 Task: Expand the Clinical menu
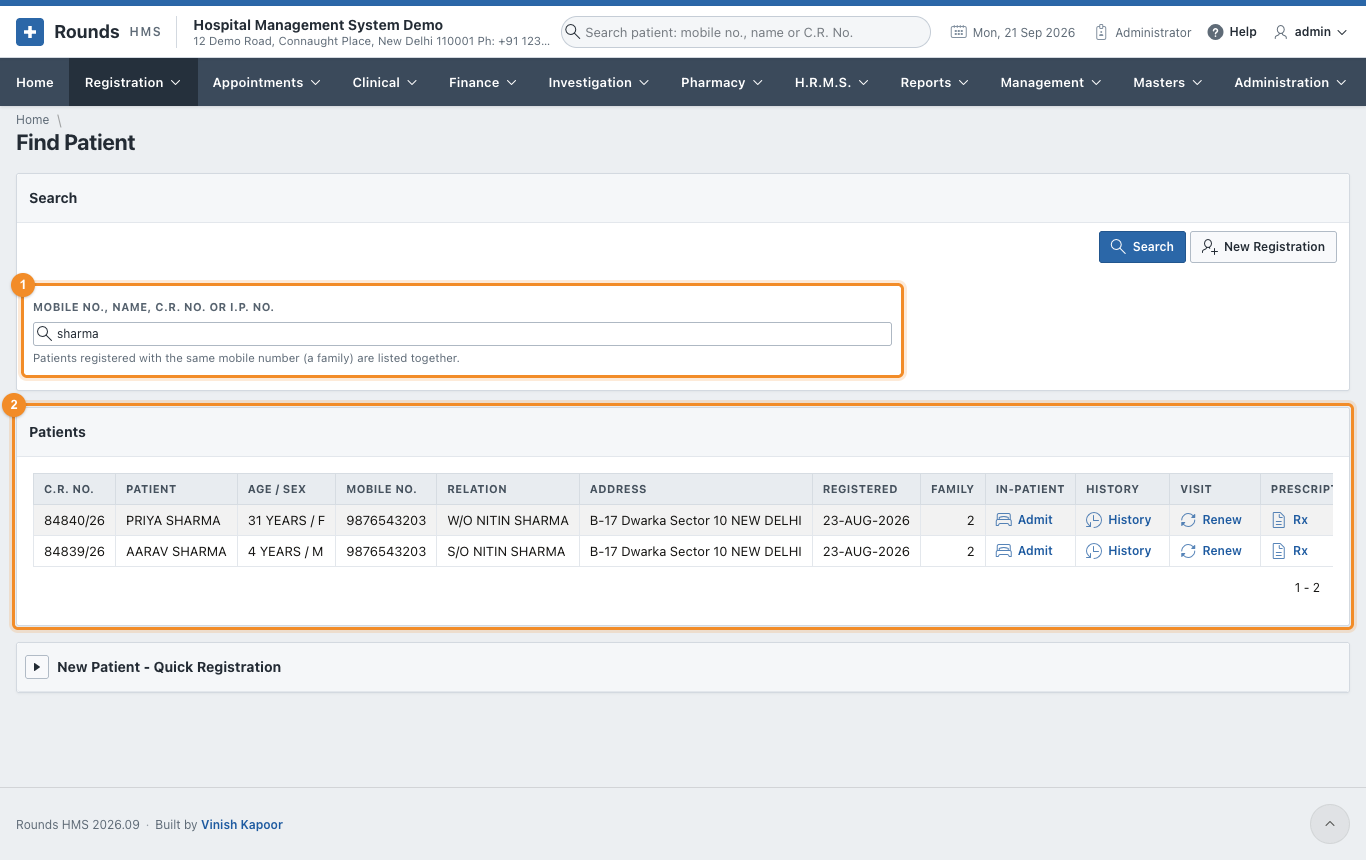coord(386,82)
